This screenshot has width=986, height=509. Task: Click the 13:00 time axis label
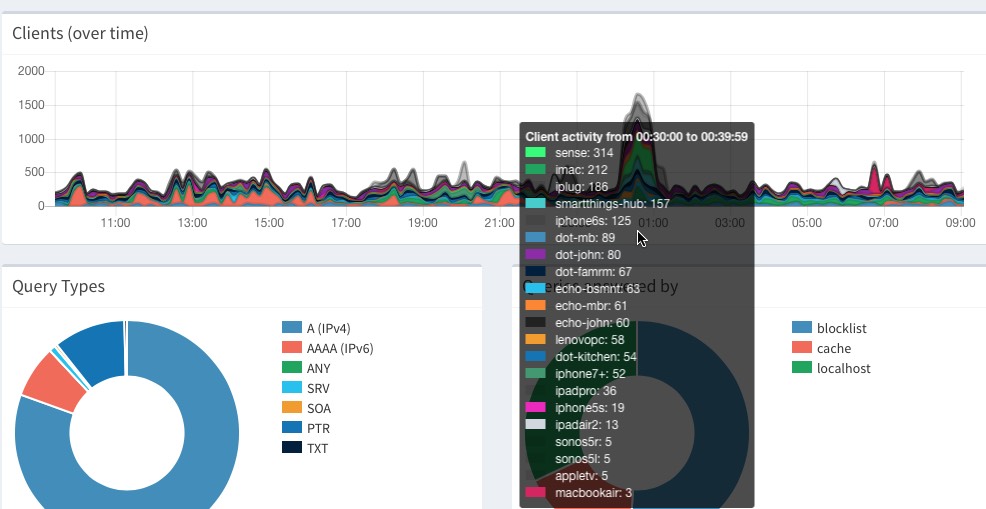pos(192,223)
